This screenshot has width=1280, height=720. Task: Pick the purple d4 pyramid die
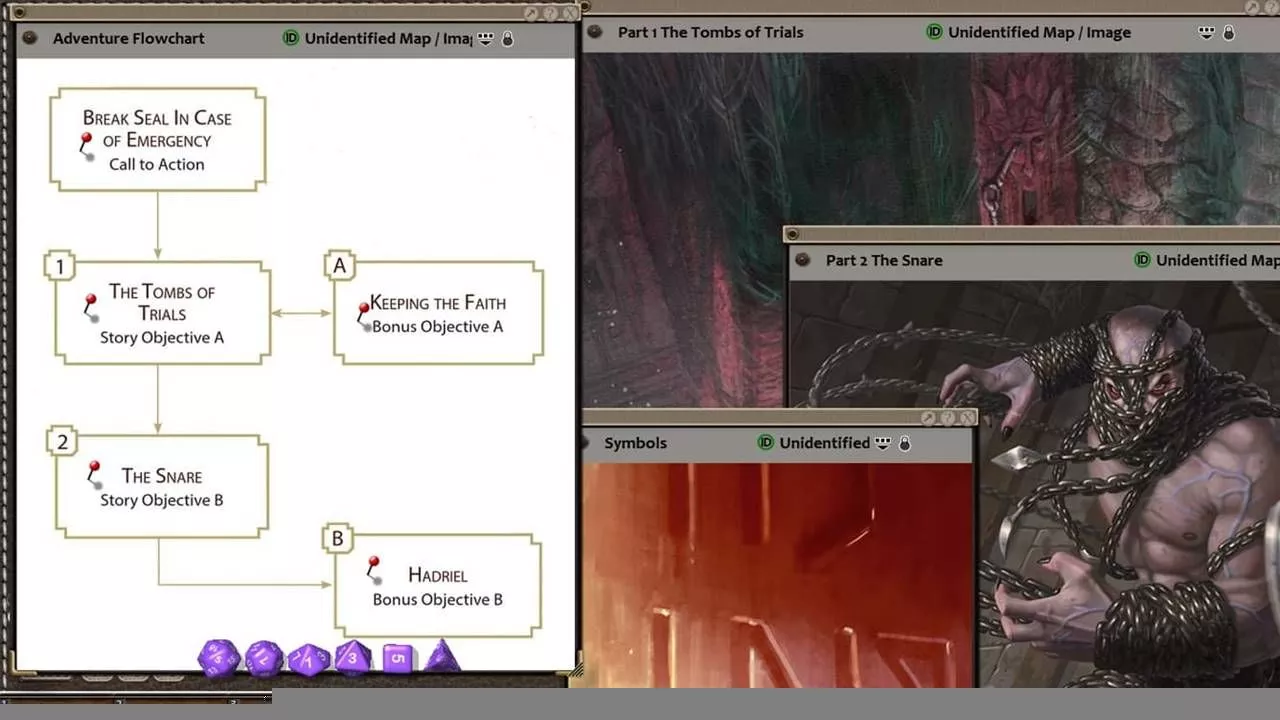pyautogui.click(x=443, y=657)
